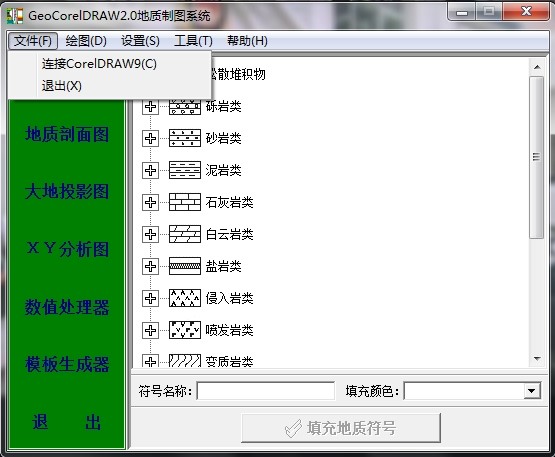The width and height of the screenshot is (555, 457).
Task: Select the 石灰岩类 tree label
Action: pos(230,202)
